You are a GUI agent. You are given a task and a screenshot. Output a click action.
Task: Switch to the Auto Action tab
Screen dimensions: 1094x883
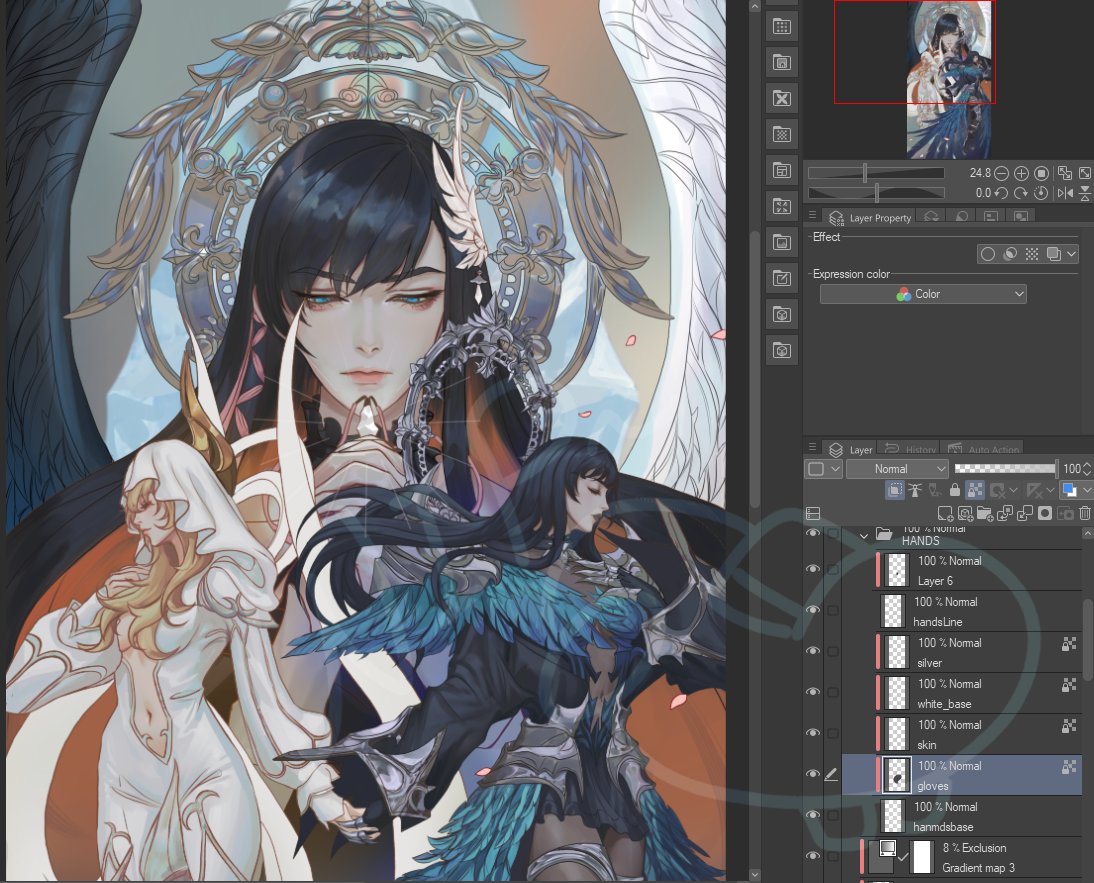(984, 449)
